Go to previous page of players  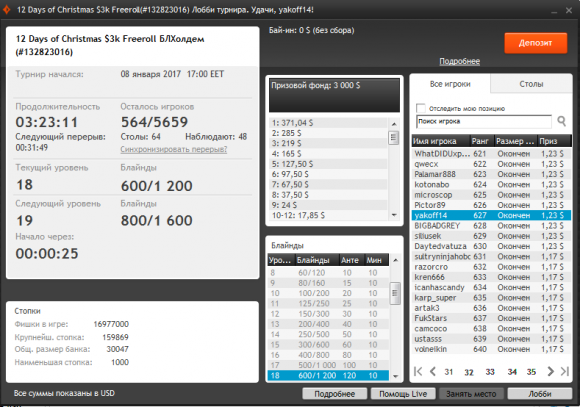[432, 371]
